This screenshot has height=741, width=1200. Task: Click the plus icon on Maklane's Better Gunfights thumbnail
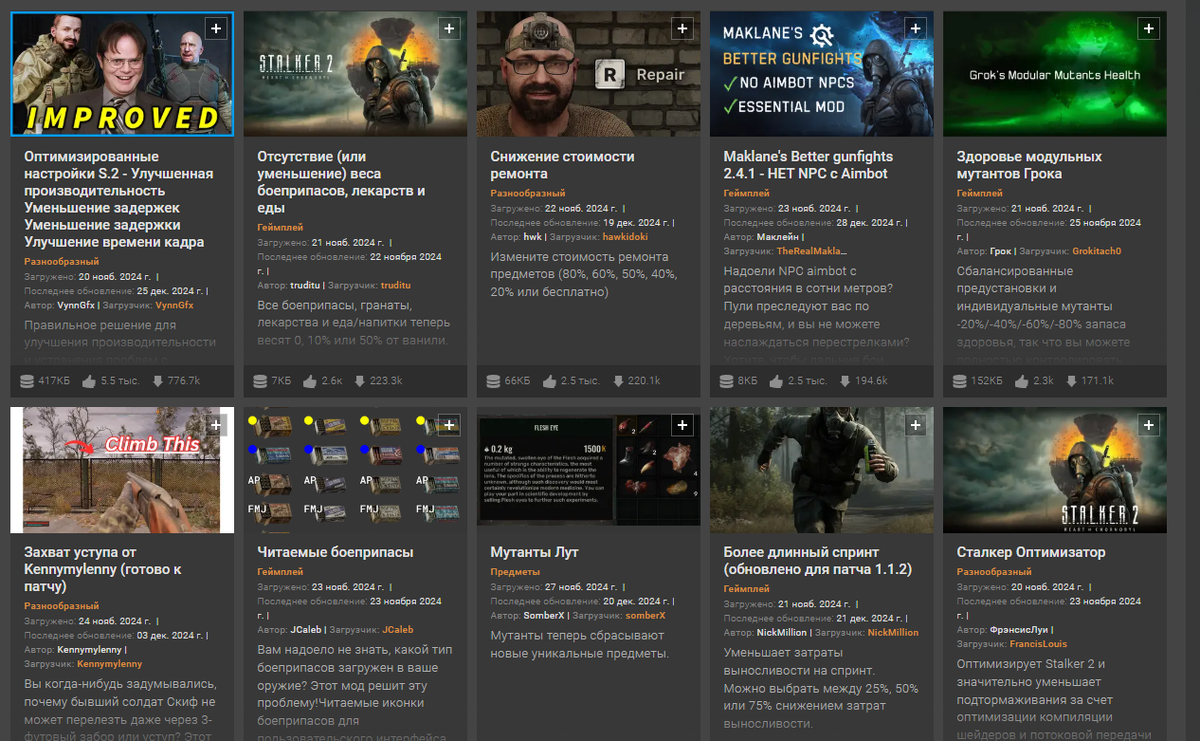point(915,29)
